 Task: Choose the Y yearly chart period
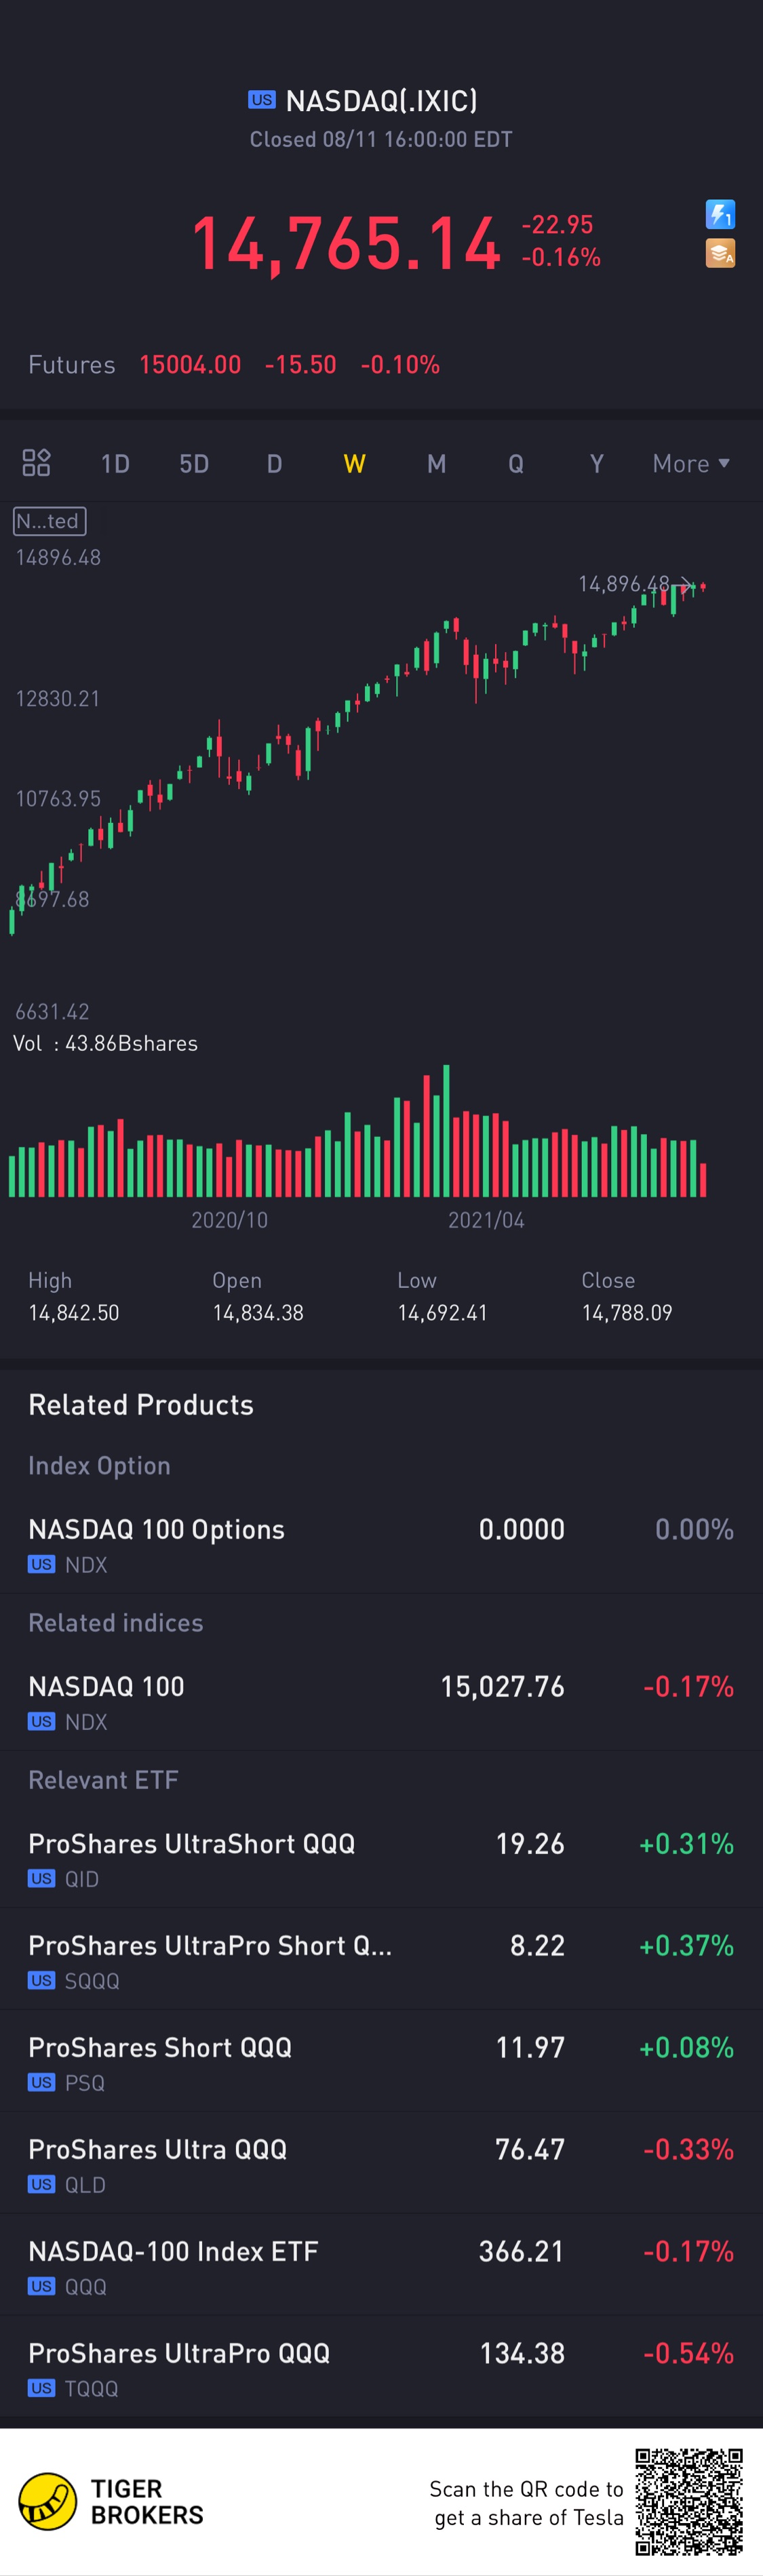596,463
